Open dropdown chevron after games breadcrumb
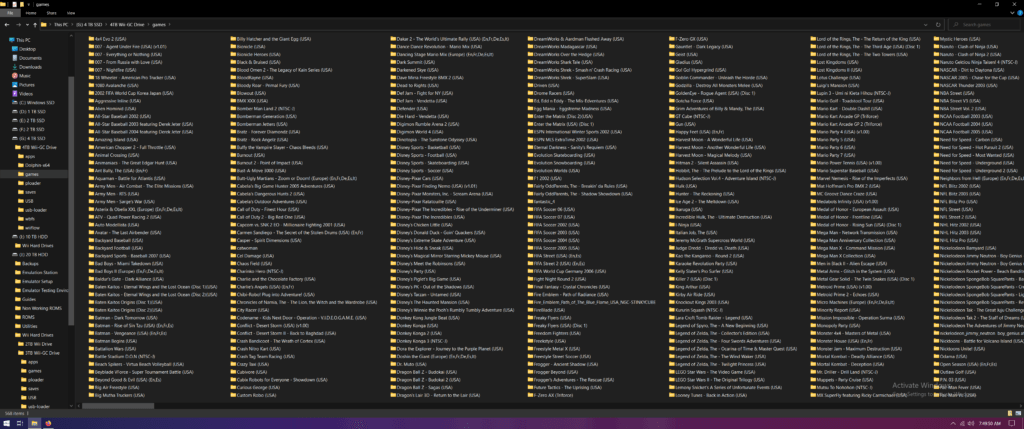Screen dimensions: 1024x429 pyautogui.click(x=169, y=25)
